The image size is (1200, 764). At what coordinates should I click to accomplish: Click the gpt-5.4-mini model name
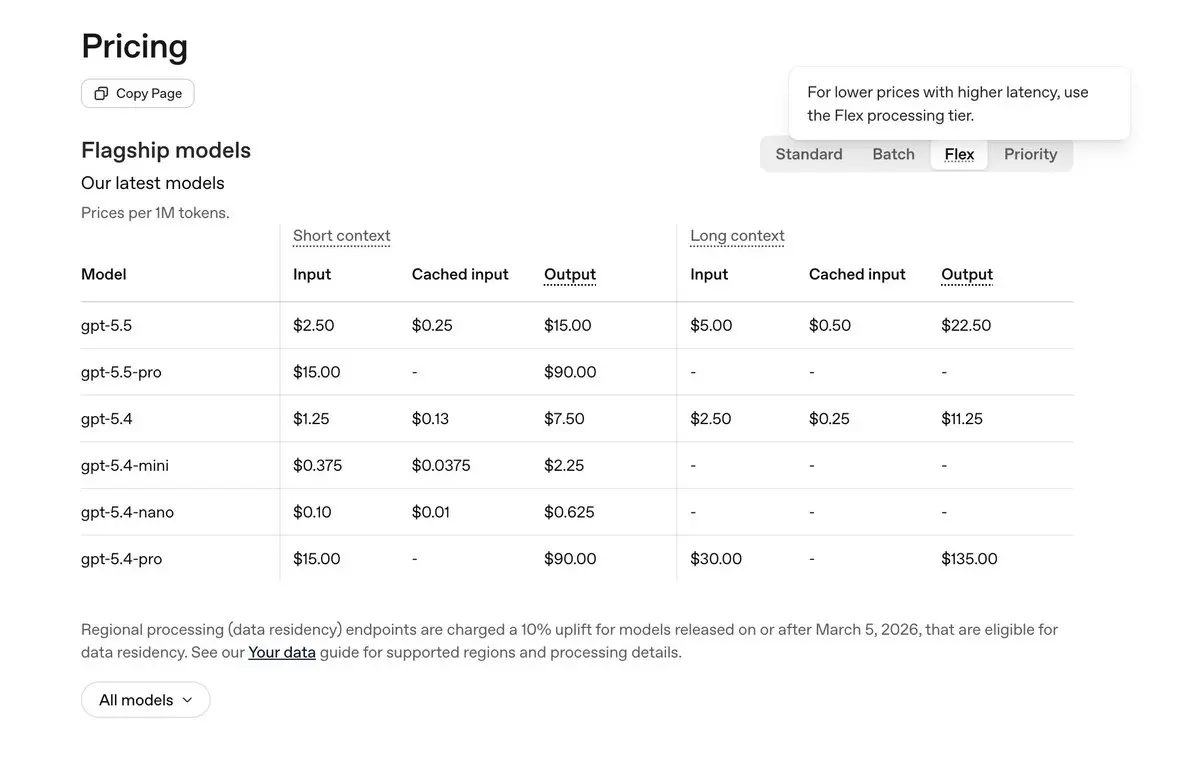(125, 465)
